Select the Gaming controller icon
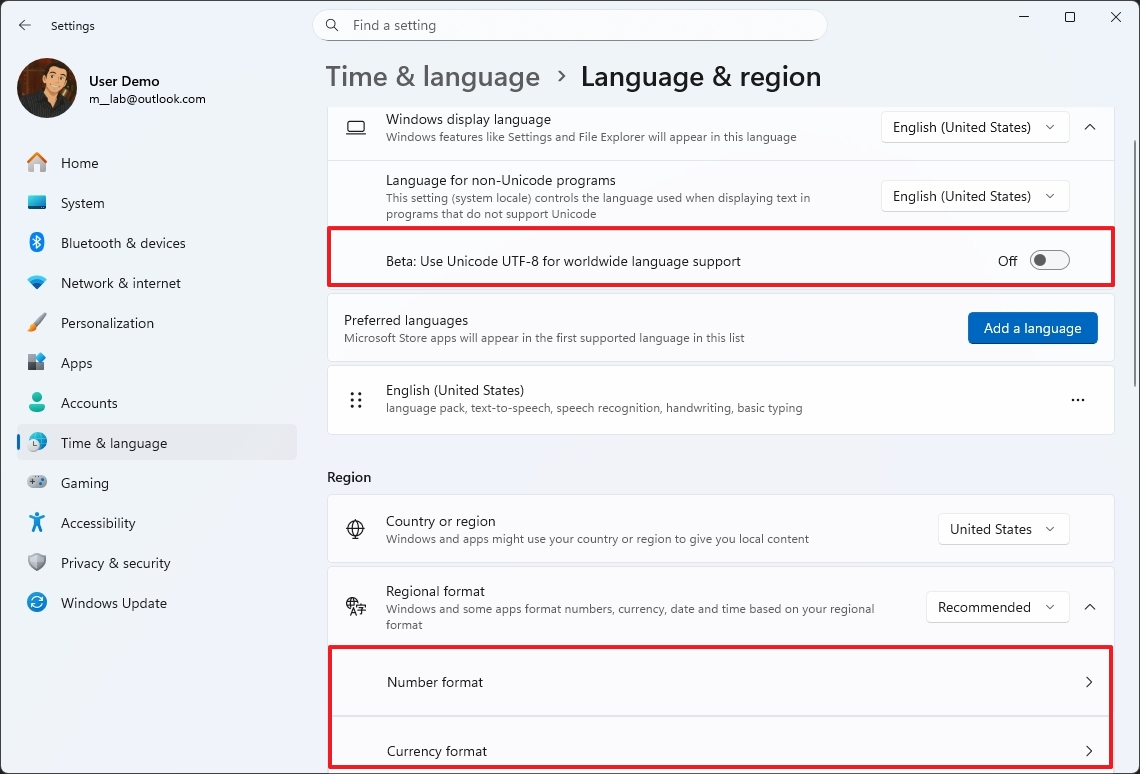 click(x=37, y=483)
